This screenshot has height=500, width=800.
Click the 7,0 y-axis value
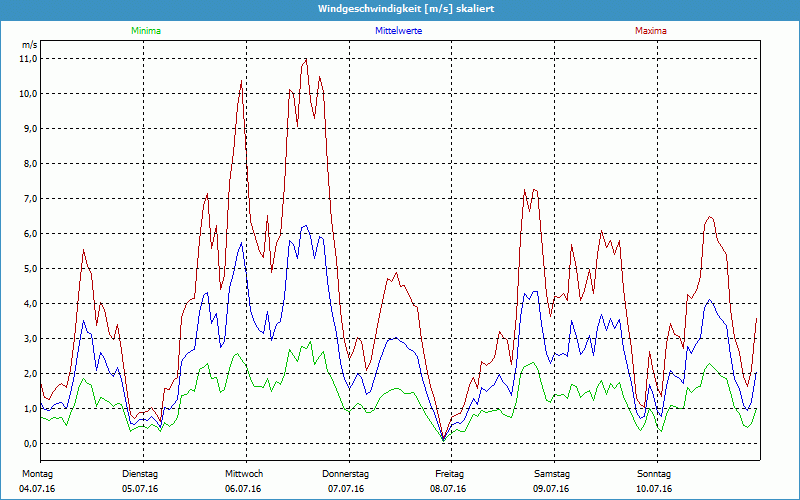coord(31,198)
